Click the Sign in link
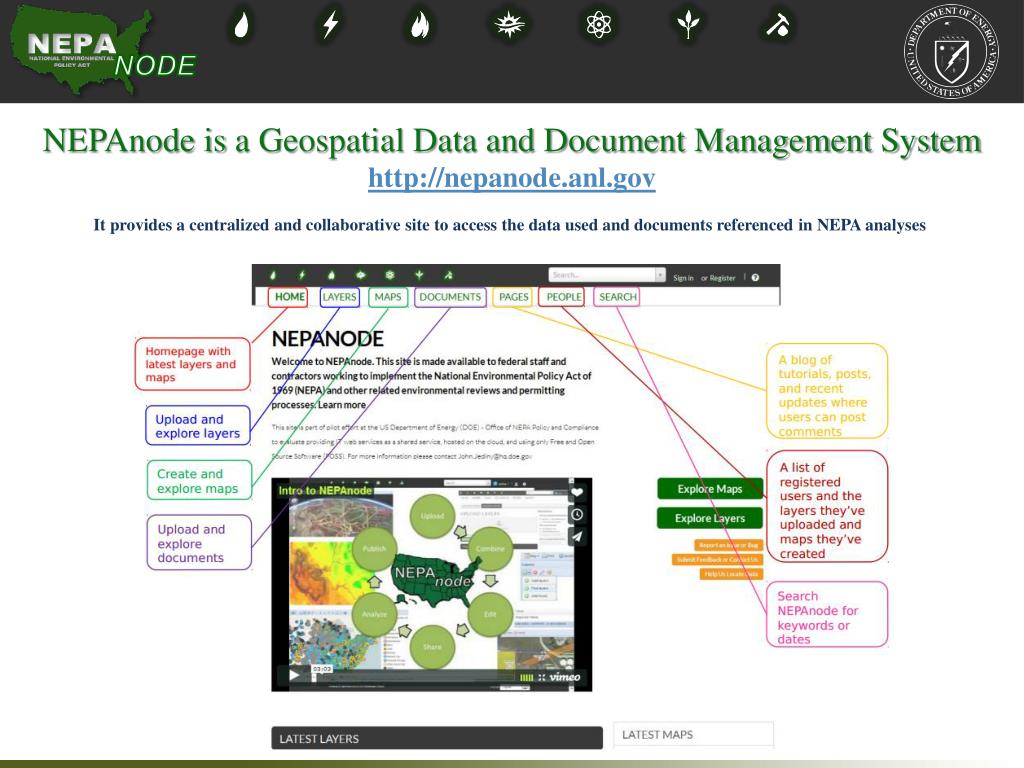This screenshot has height=768, width=1024. [683, 278]
